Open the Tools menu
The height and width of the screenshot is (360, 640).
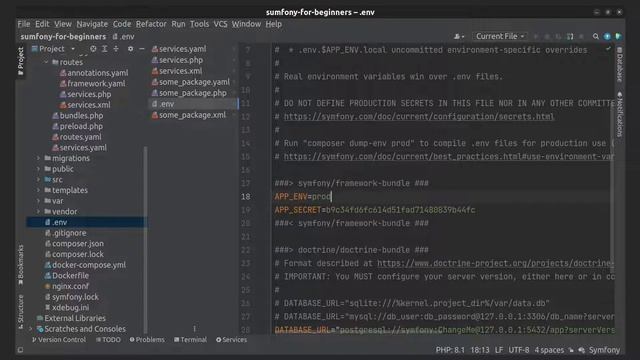tap(199, 24)
